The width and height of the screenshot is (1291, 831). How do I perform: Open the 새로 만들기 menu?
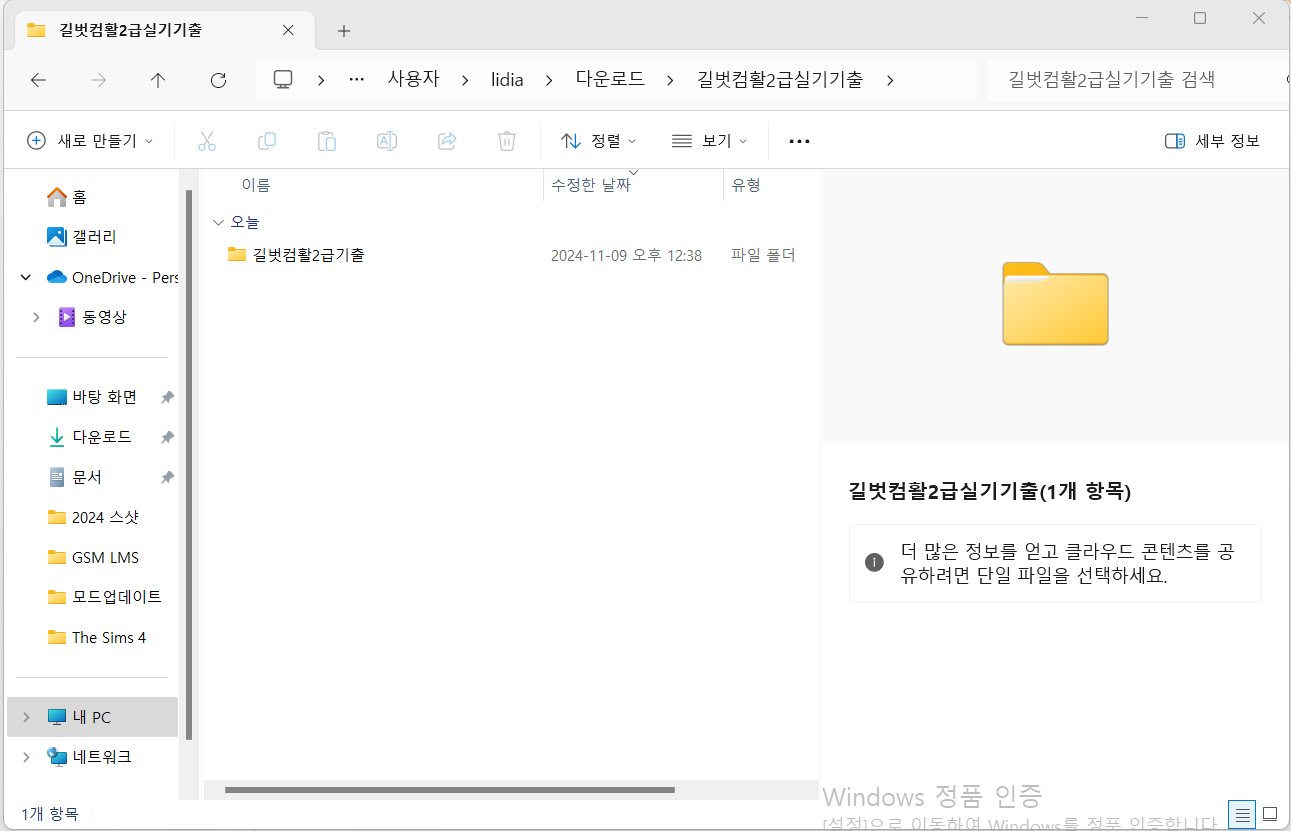90,141
